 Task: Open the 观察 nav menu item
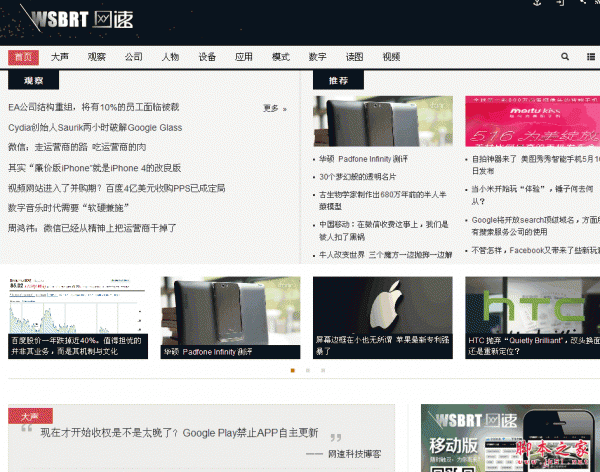[96, 57]
